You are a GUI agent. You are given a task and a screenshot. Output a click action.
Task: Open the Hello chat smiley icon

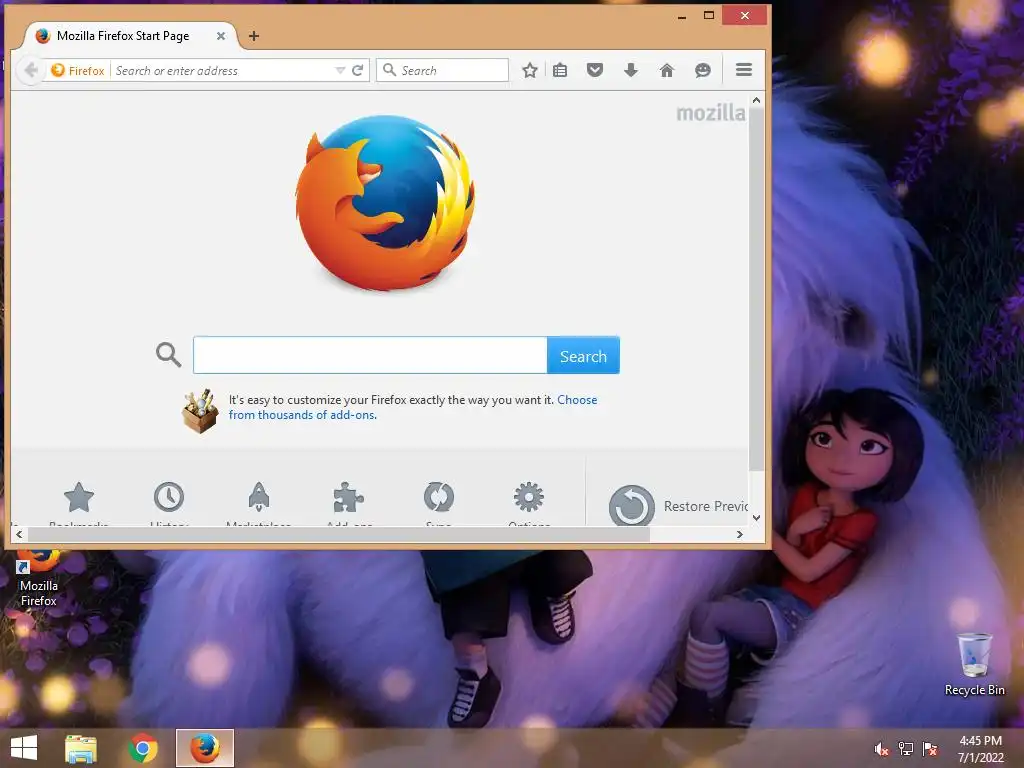coord(703,70)
